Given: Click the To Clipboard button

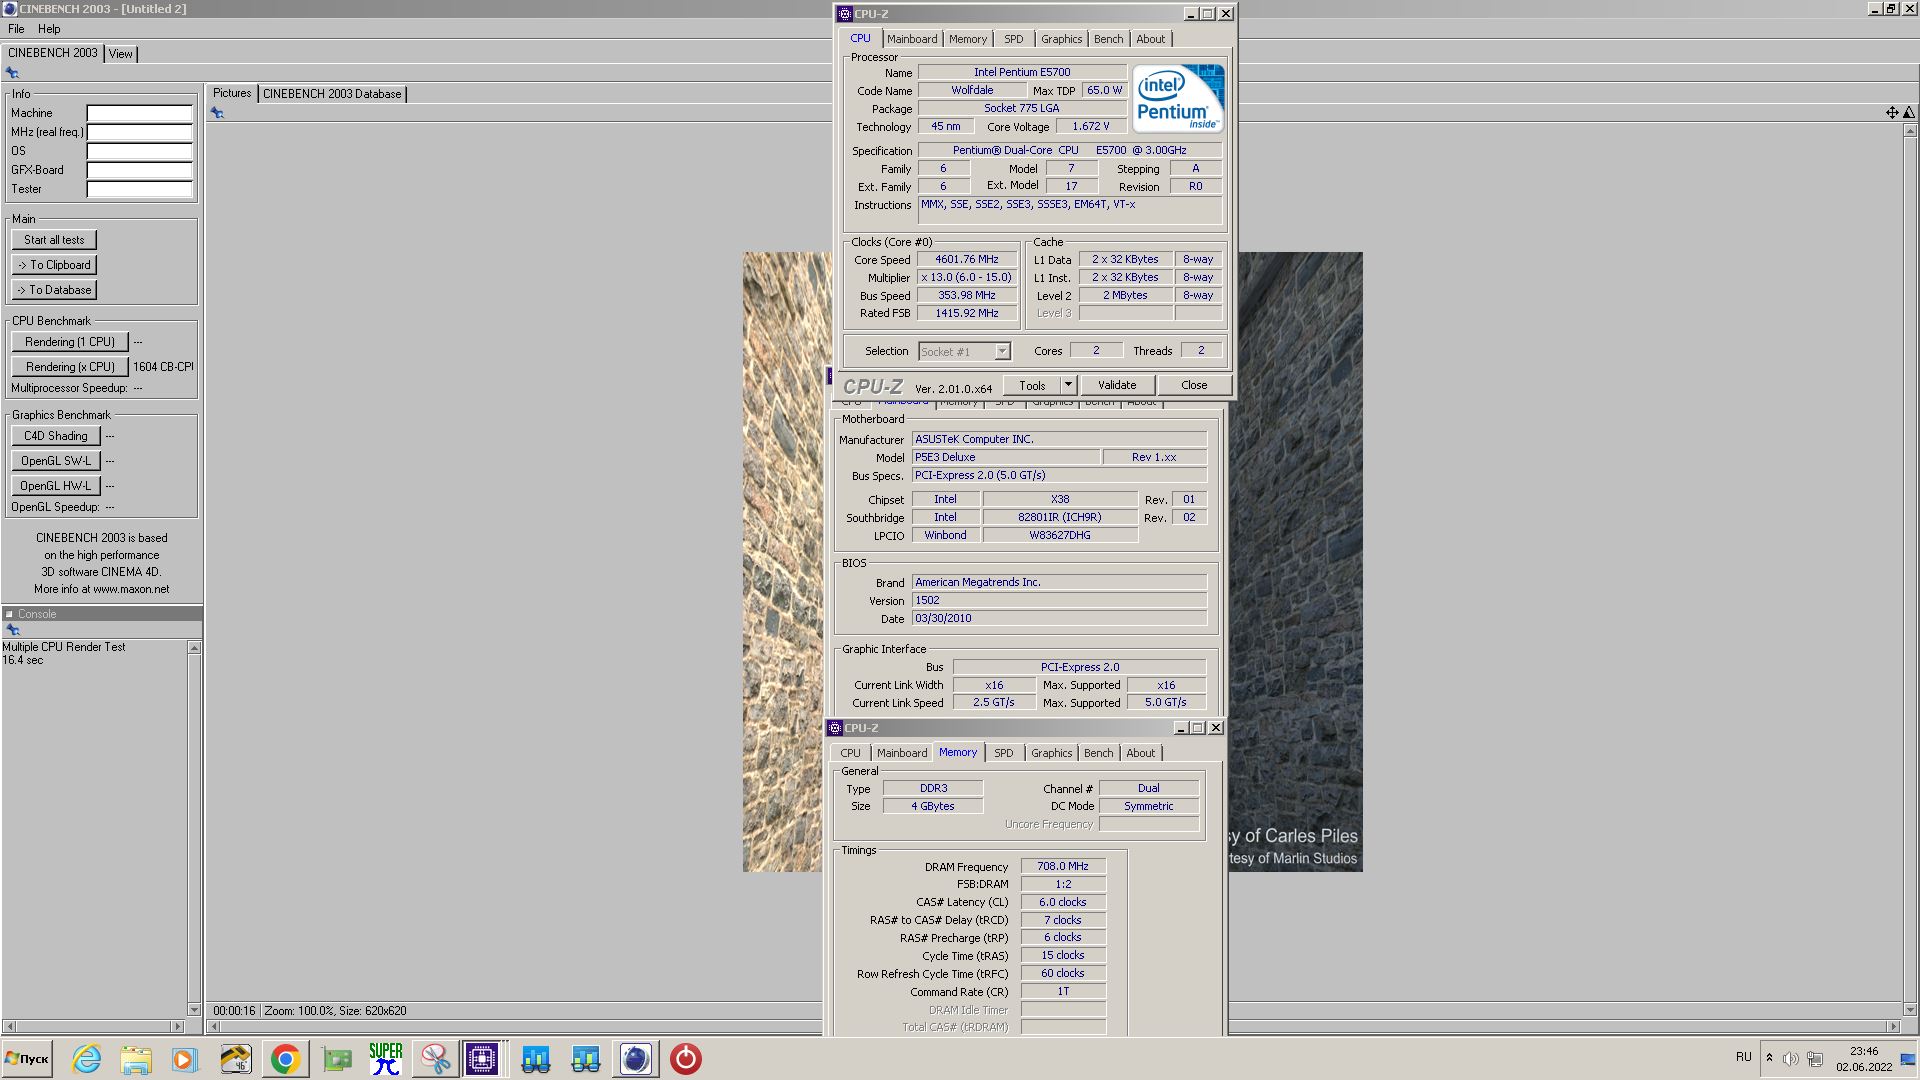Looking at the screenshot, I should tap(54, 265).
